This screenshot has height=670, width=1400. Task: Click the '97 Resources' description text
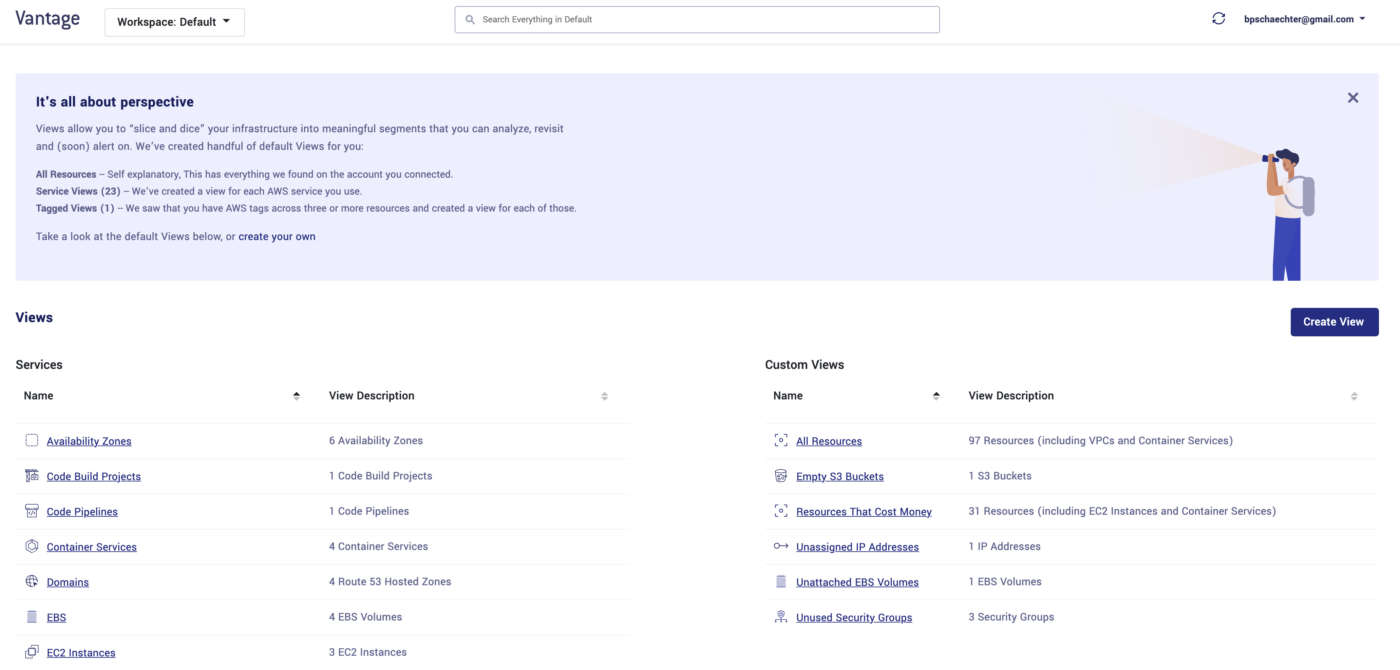pyautogui.click(x=1100, y=440)
